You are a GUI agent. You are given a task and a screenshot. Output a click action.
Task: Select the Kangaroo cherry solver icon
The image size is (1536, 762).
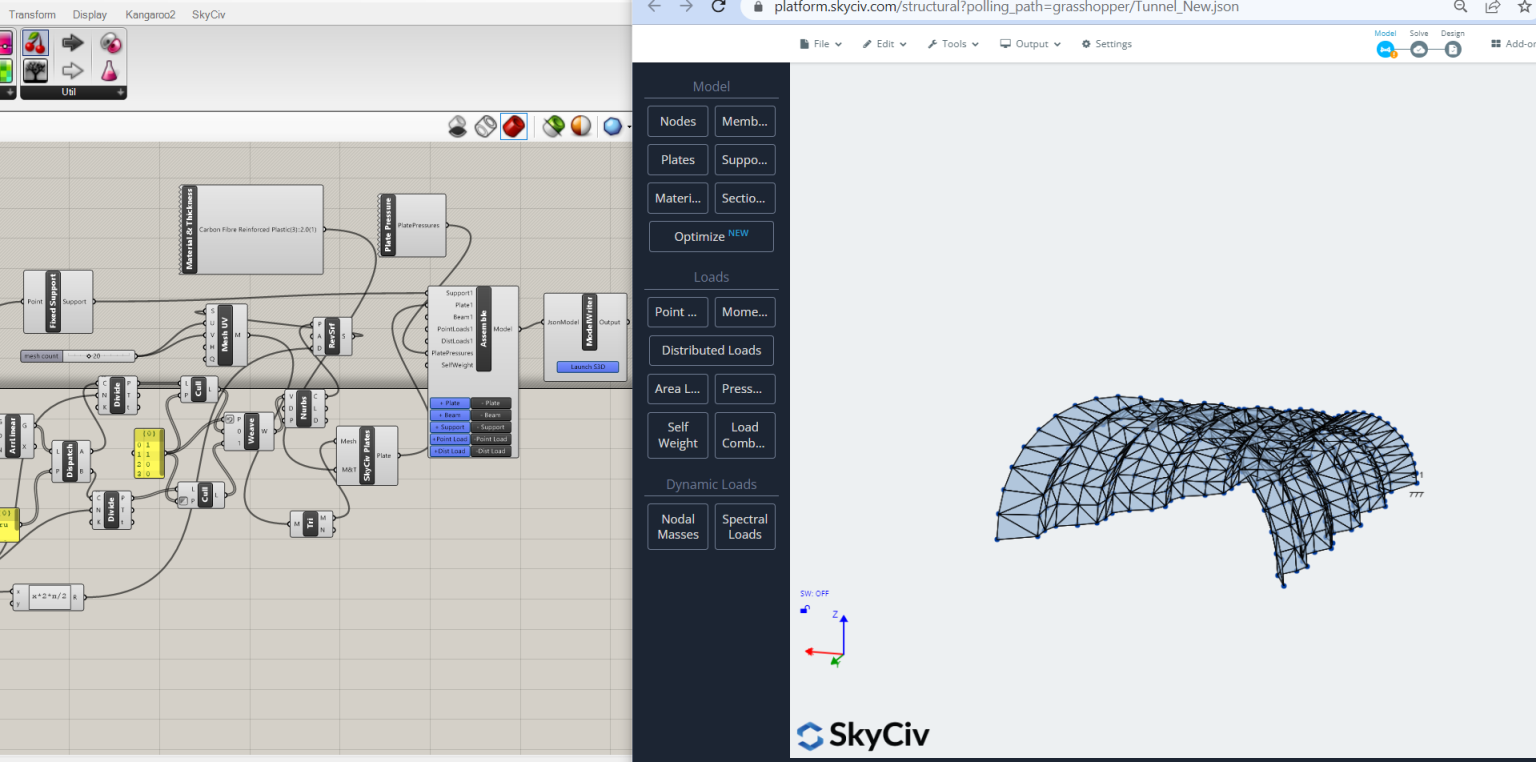[x=36, y=43]
